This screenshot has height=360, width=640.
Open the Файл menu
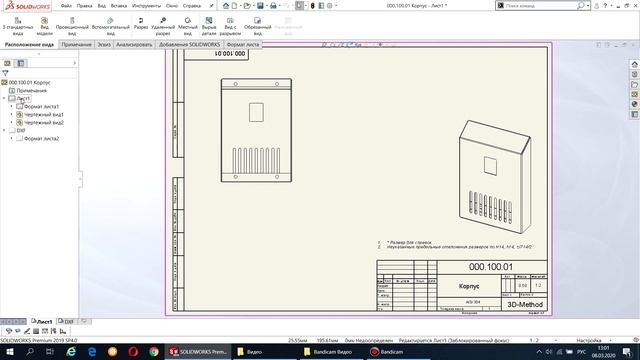(x=66, y=6)
